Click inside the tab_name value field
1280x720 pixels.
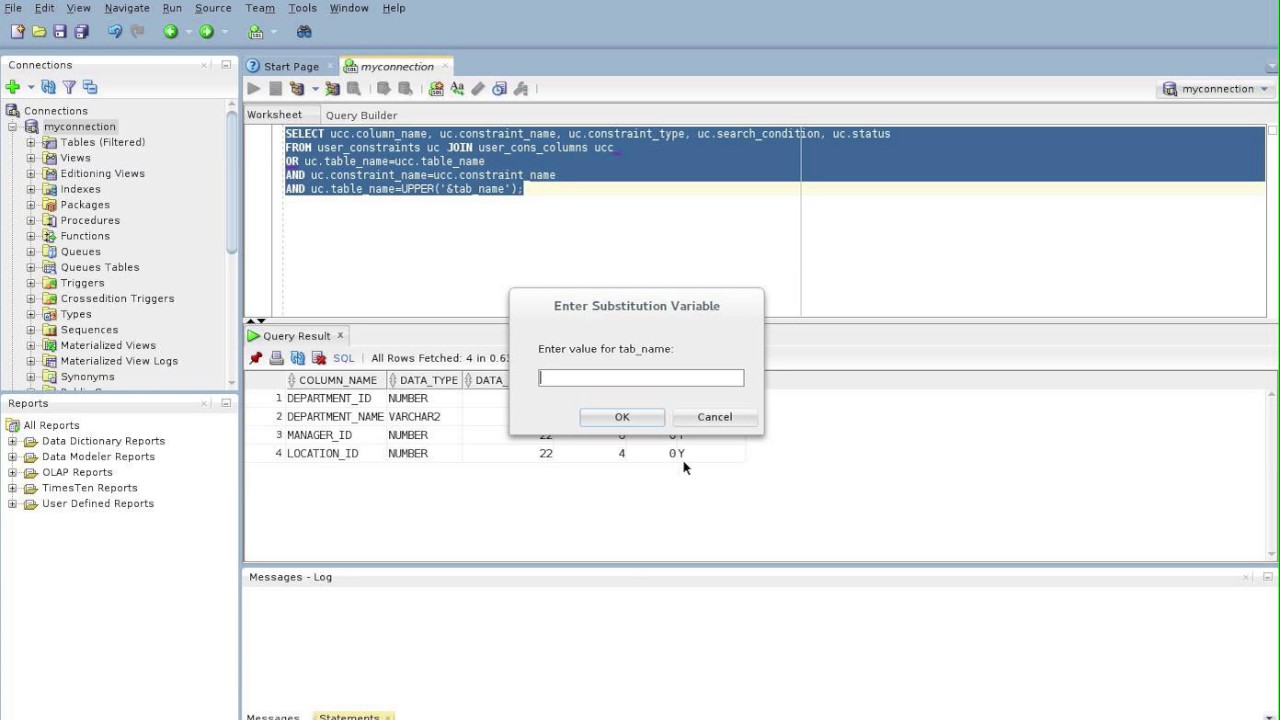tap(640, 377)
